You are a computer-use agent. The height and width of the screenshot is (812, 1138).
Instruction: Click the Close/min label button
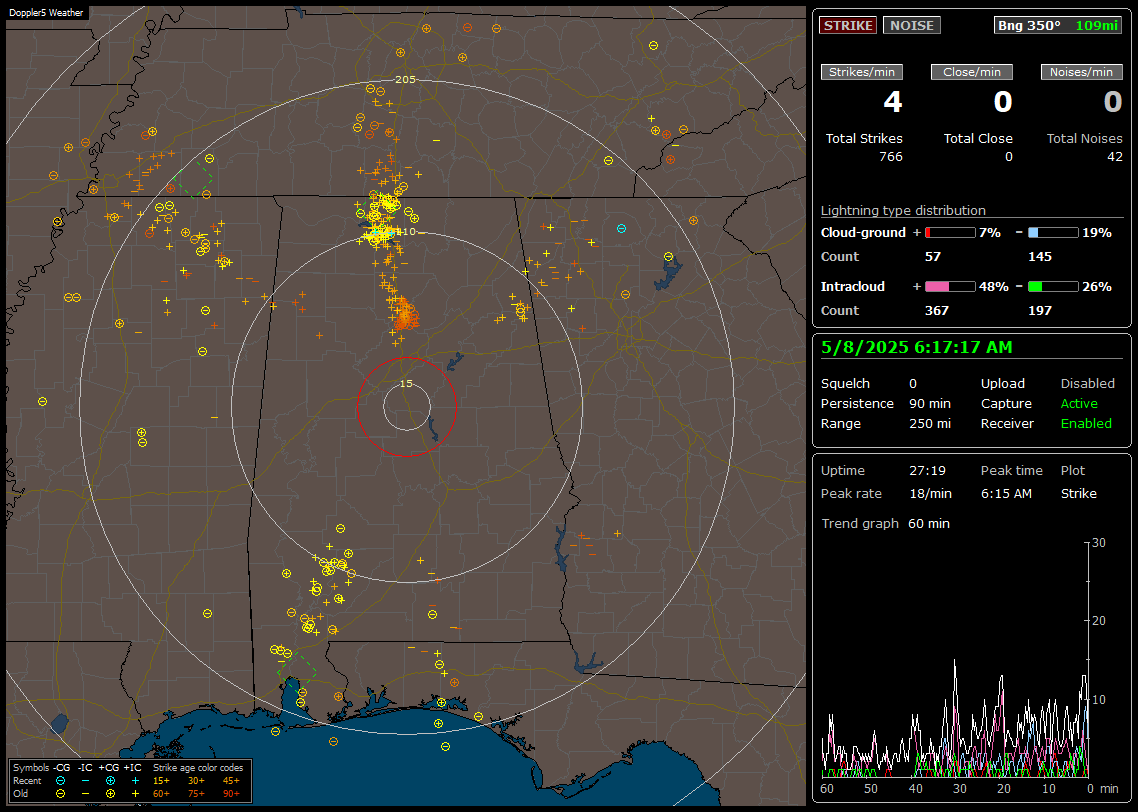[x=972, y=72]
